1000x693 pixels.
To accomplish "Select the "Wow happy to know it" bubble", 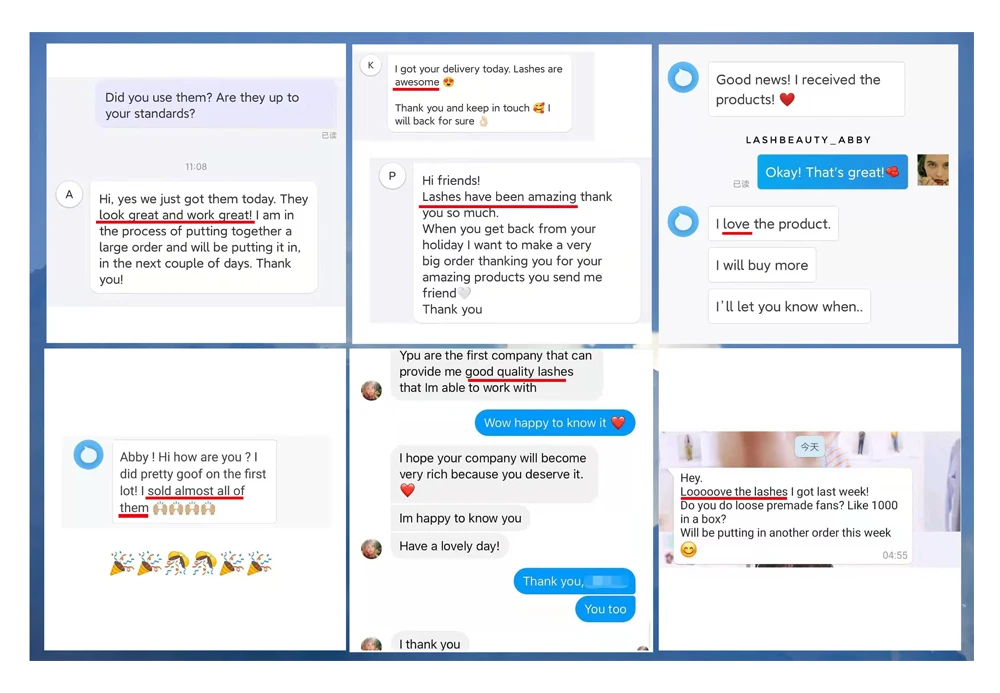I will (x=555, y=423).
